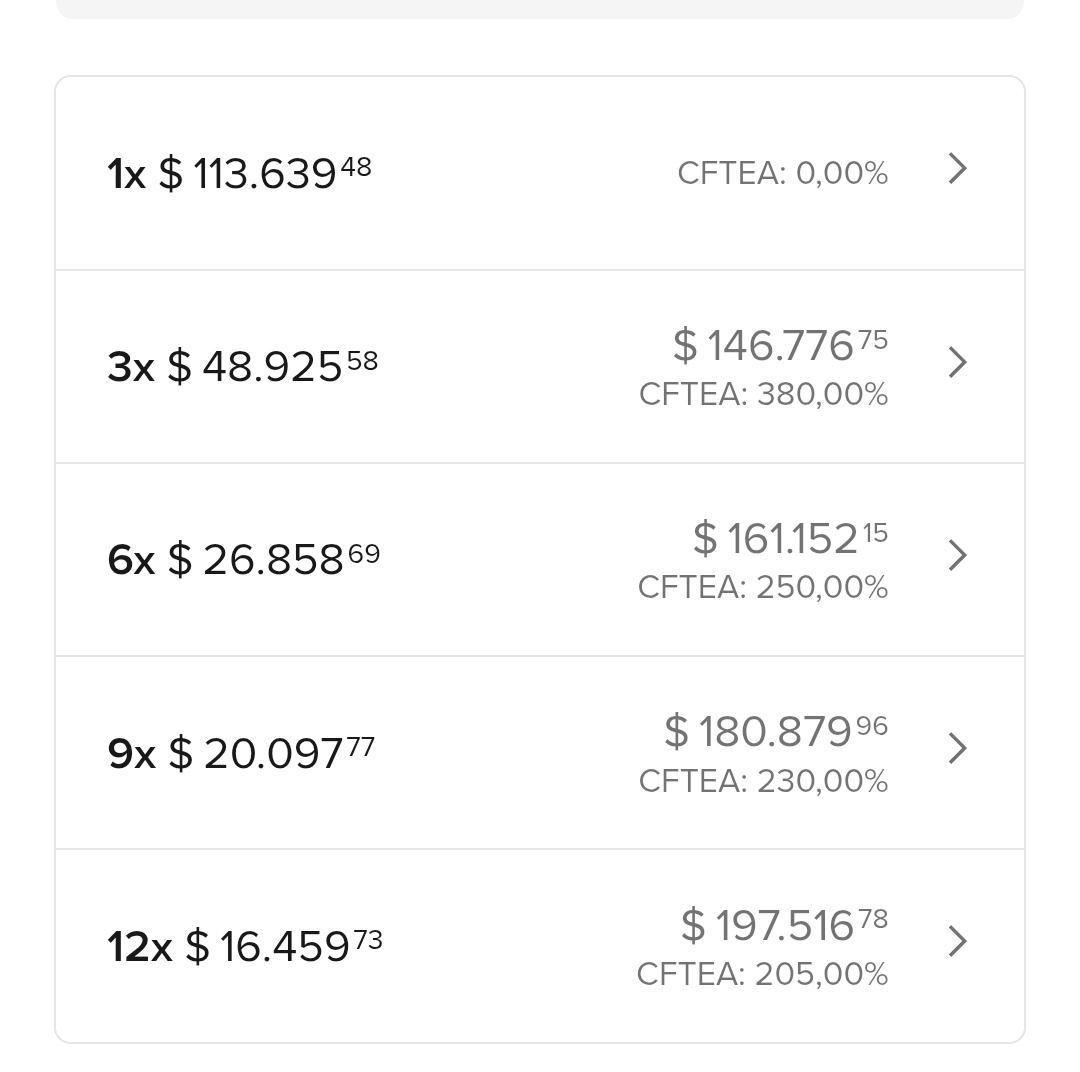Open the 12x installment chevron arrow
1080x1072 pixels.
957,941
